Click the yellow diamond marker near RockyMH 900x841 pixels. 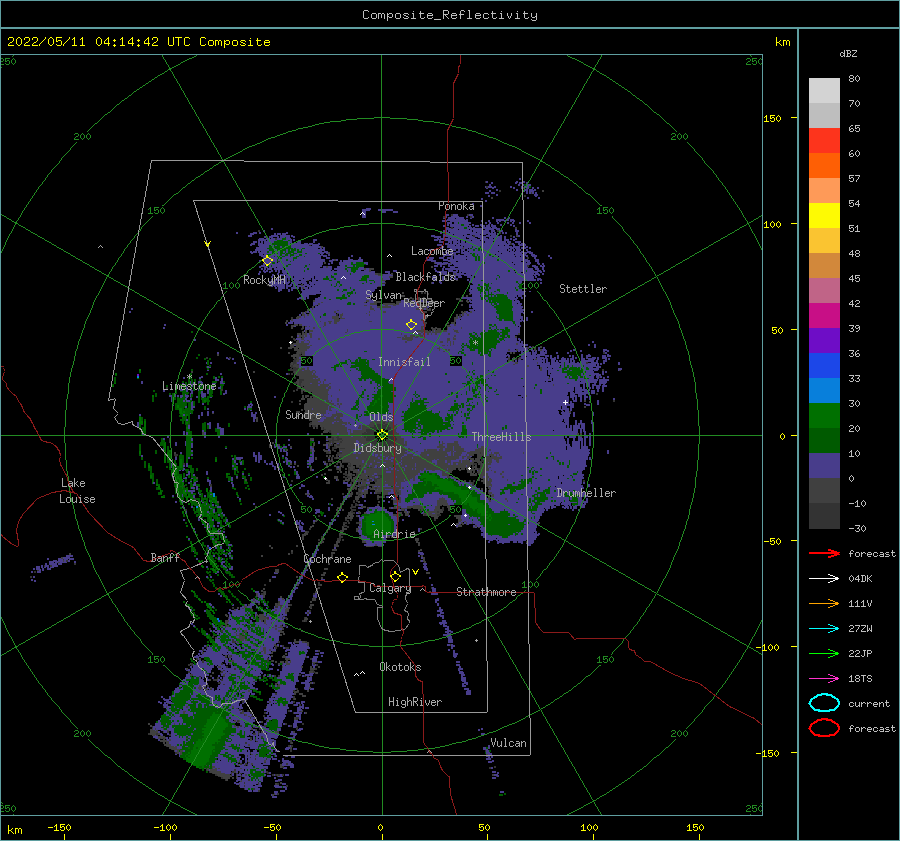coord(267,261)
